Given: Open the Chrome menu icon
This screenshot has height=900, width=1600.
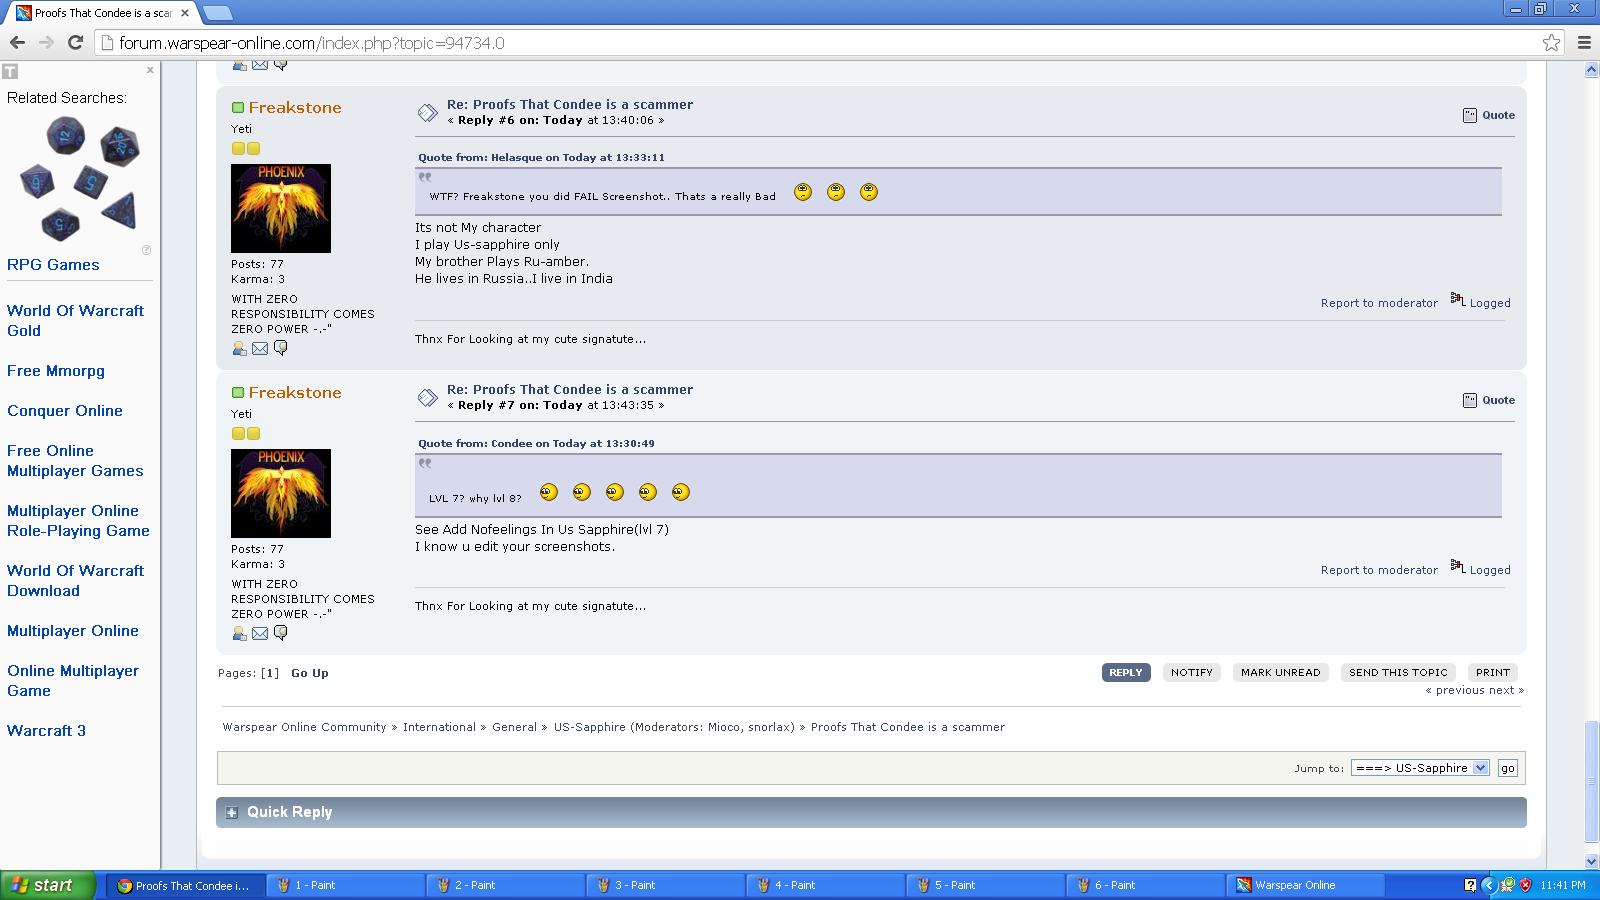Looking at the screenshot, I should point(1584,42).
